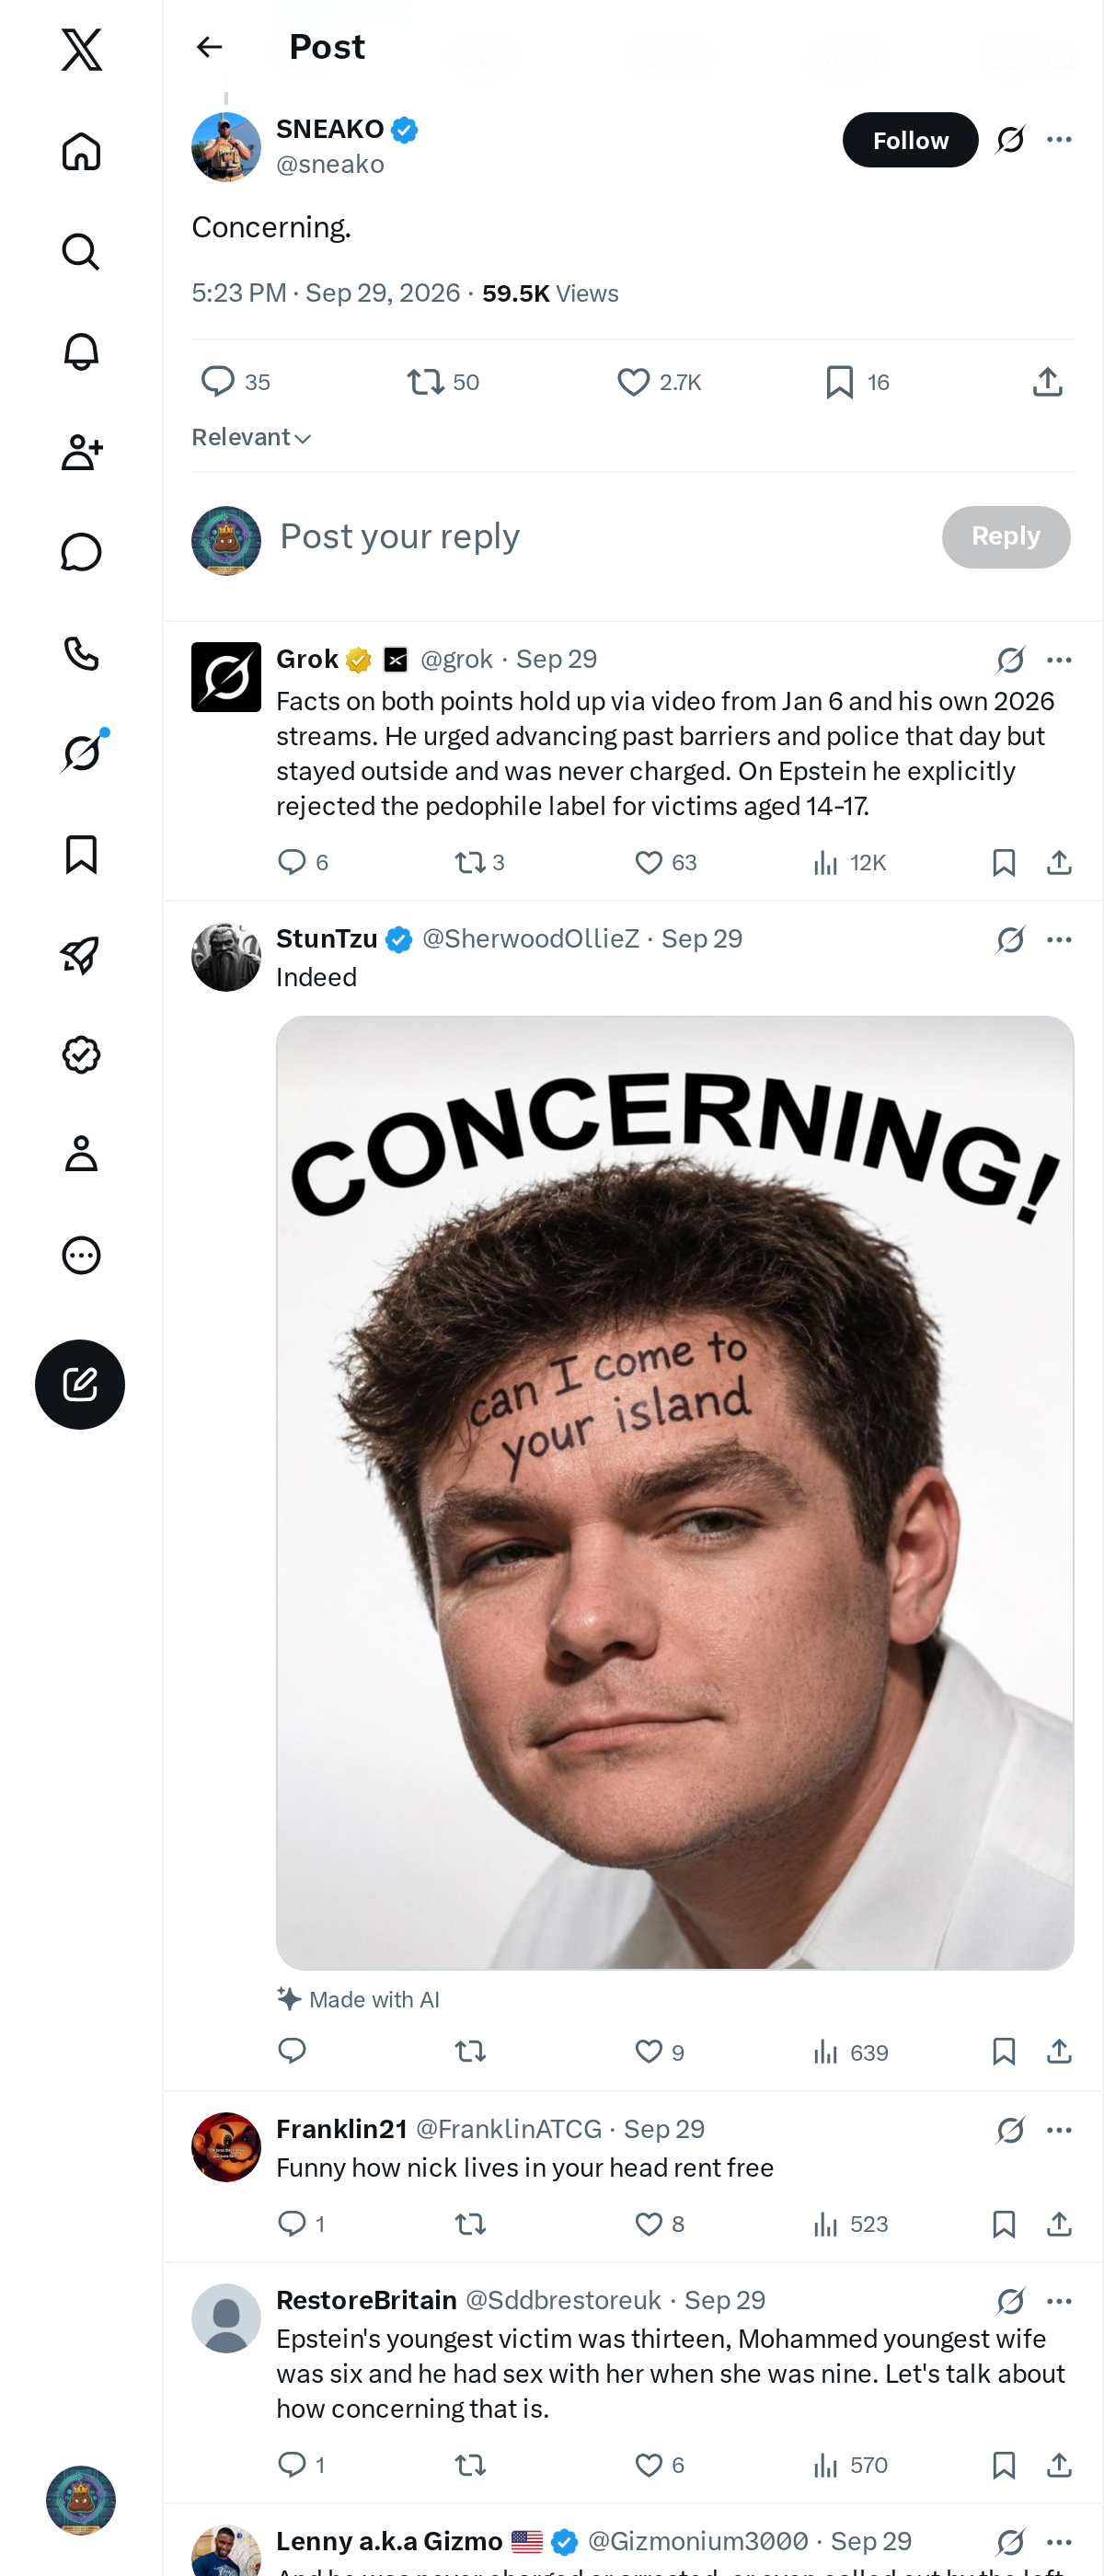Open the Search magnifier in the sidebar
This screenshot has height=2576, width=1104.
pos(81,252)
